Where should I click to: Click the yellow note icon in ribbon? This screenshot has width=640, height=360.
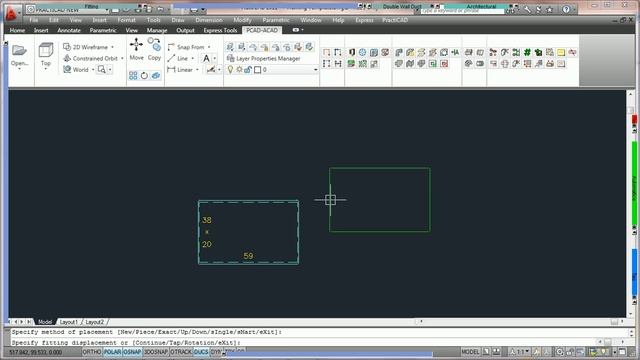561,52
